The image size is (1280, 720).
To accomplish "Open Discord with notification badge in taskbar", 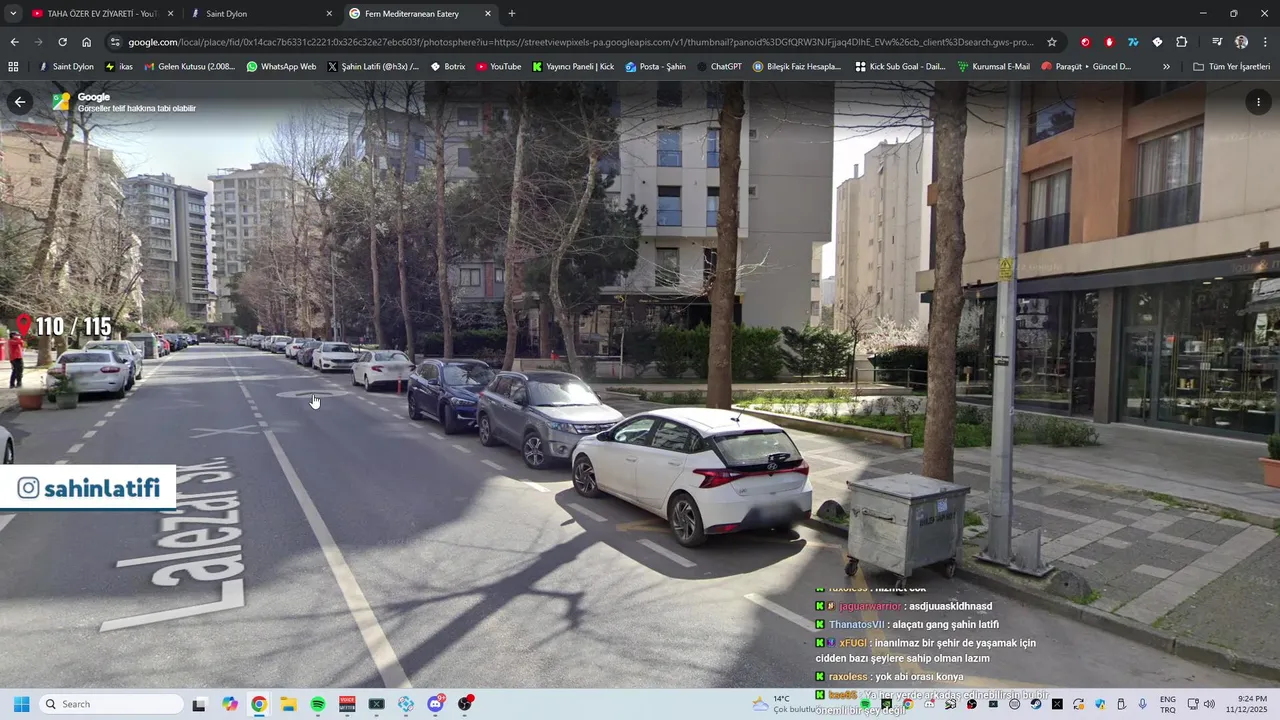I will coord(436,704).
